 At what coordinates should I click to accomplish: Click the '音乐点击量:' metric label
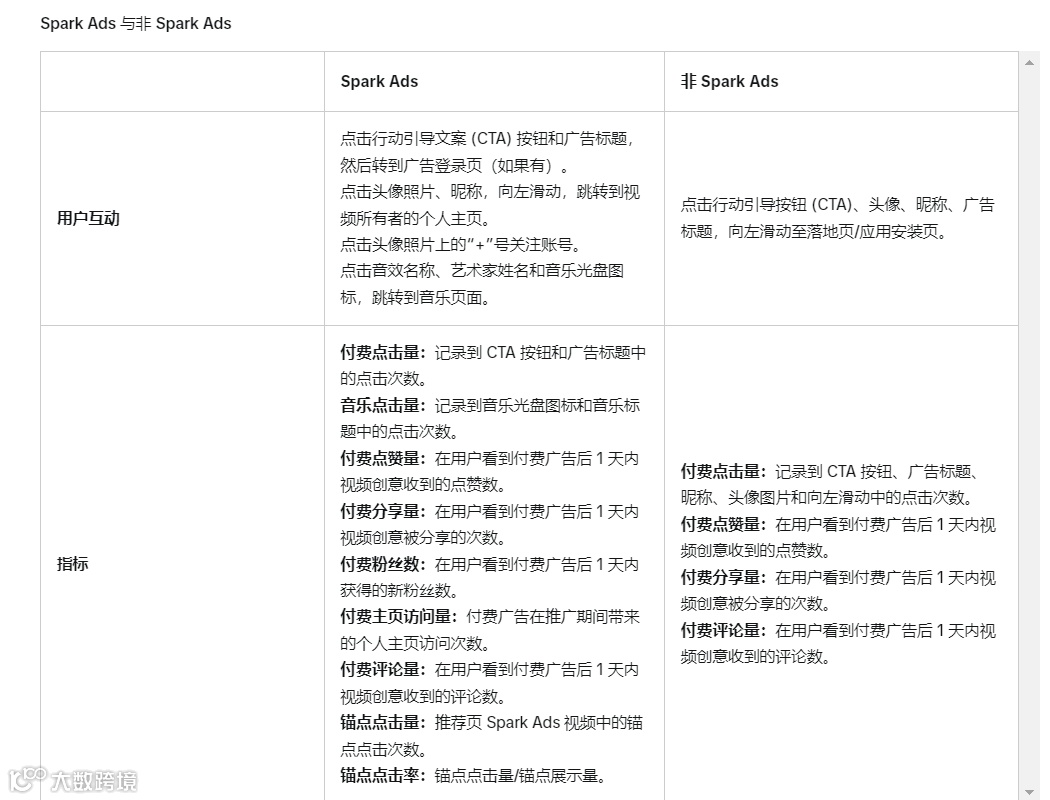click(383, 405)
